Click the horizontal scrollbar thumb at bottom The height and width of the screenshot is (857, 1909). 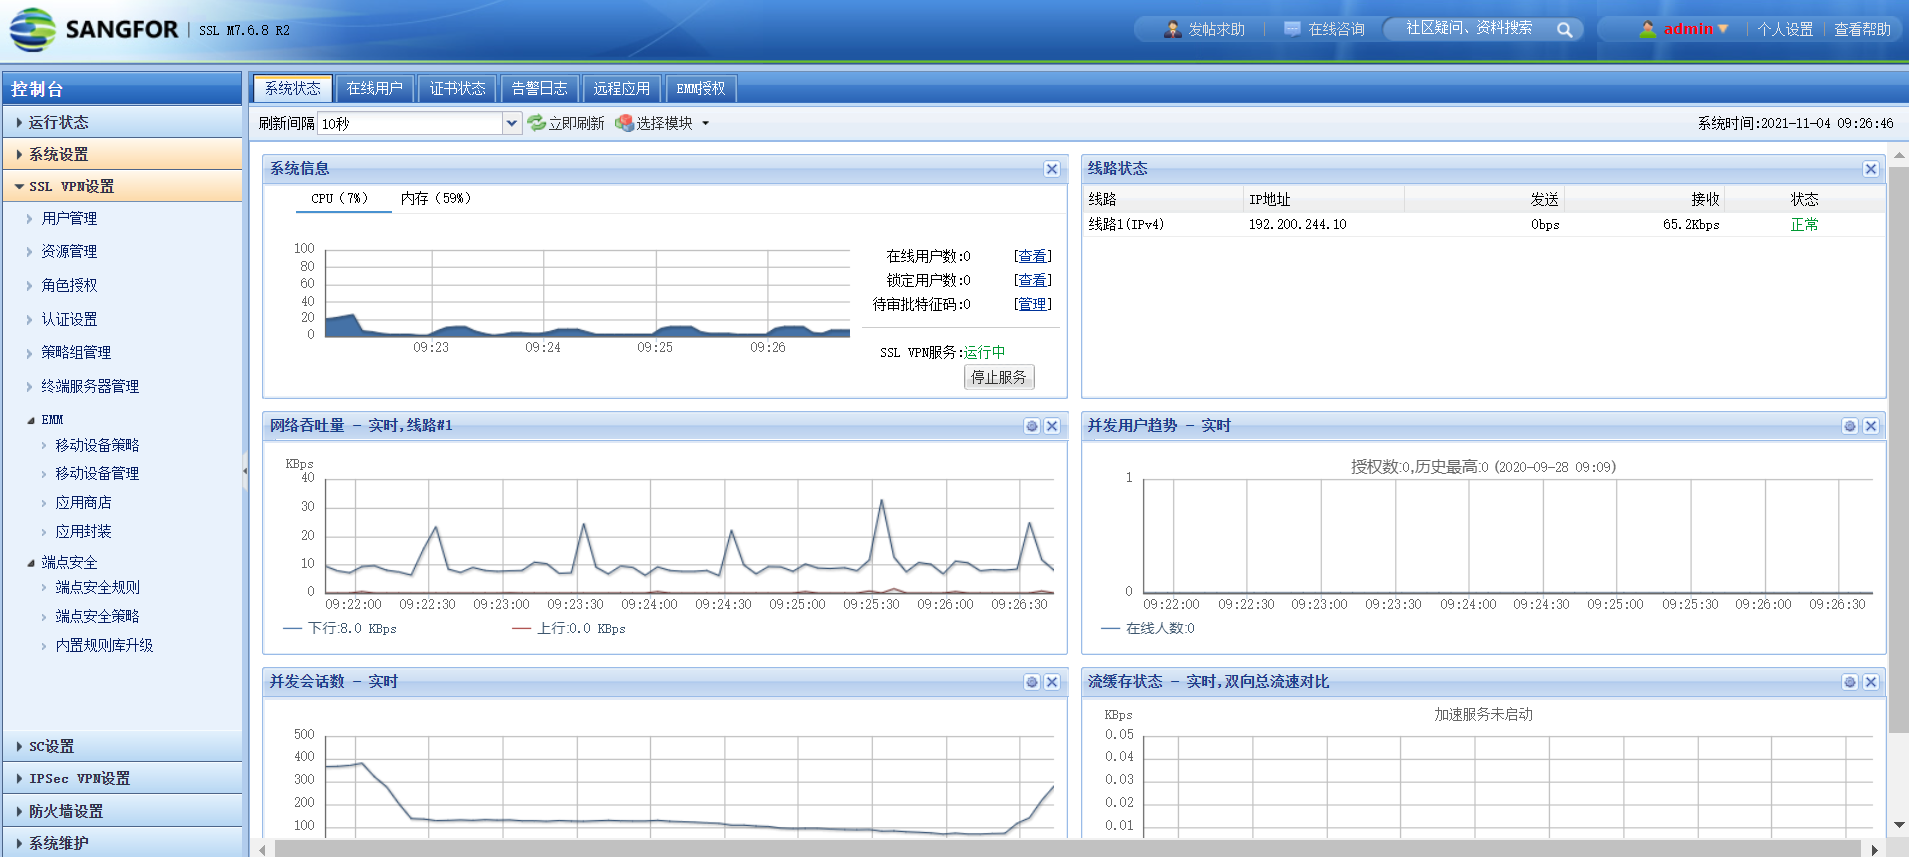tap(1068, 850)
